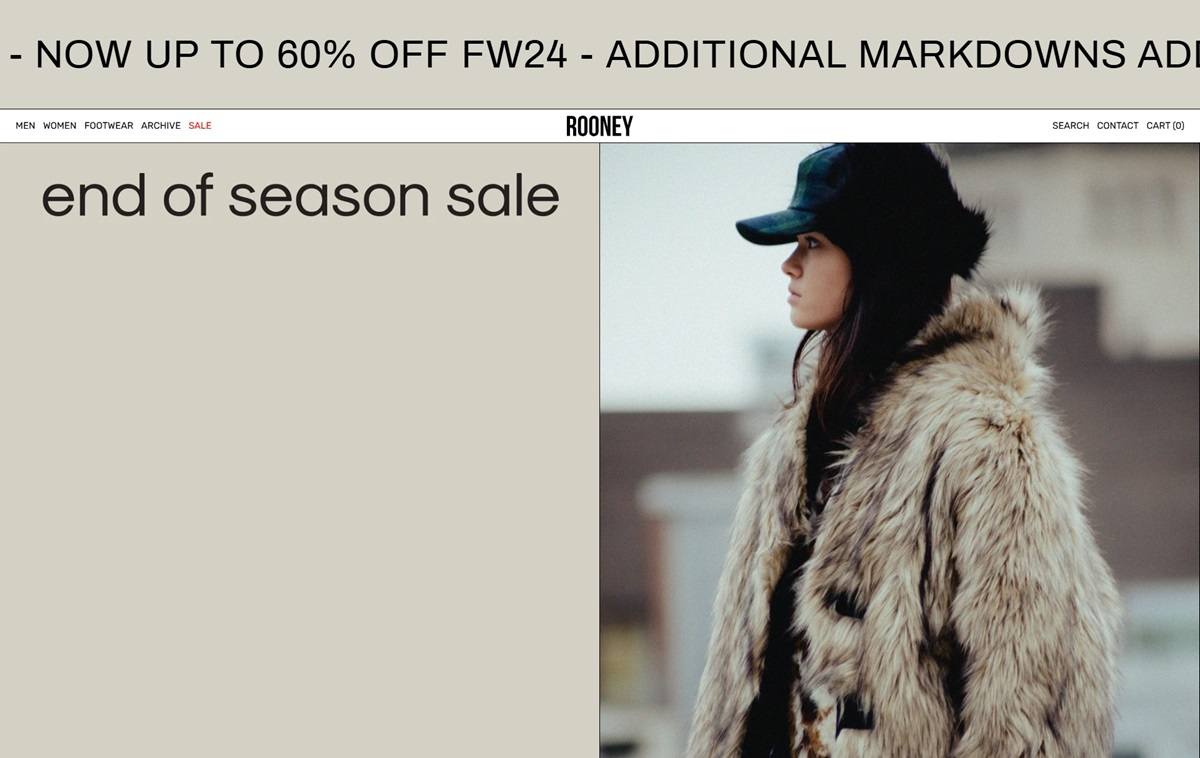
Task: Click the '60%' text in the marquee
Action: 316,54
